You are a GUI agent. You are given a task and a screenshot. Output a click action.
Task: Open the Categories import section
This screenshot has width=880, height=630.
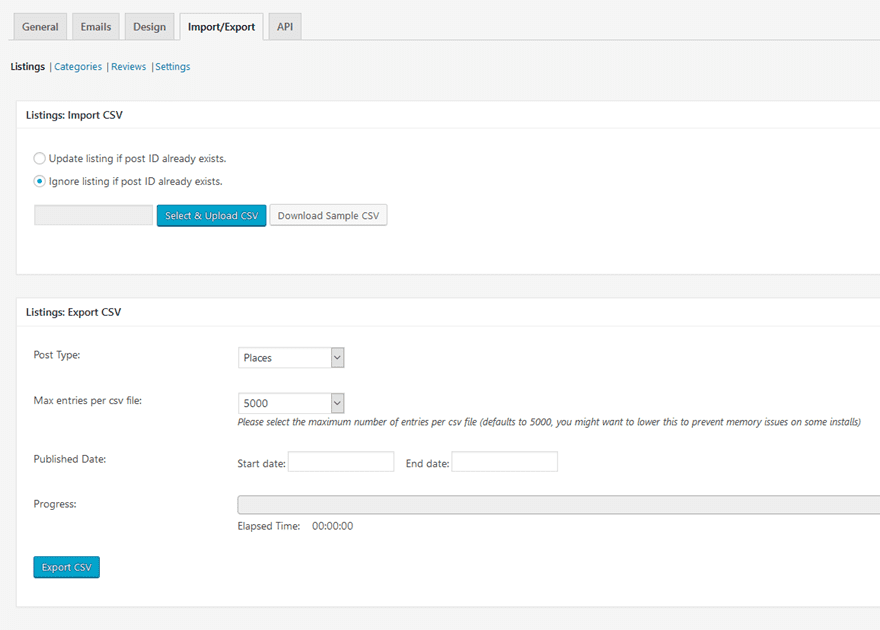pyautogui.click(x=77, y=66)
